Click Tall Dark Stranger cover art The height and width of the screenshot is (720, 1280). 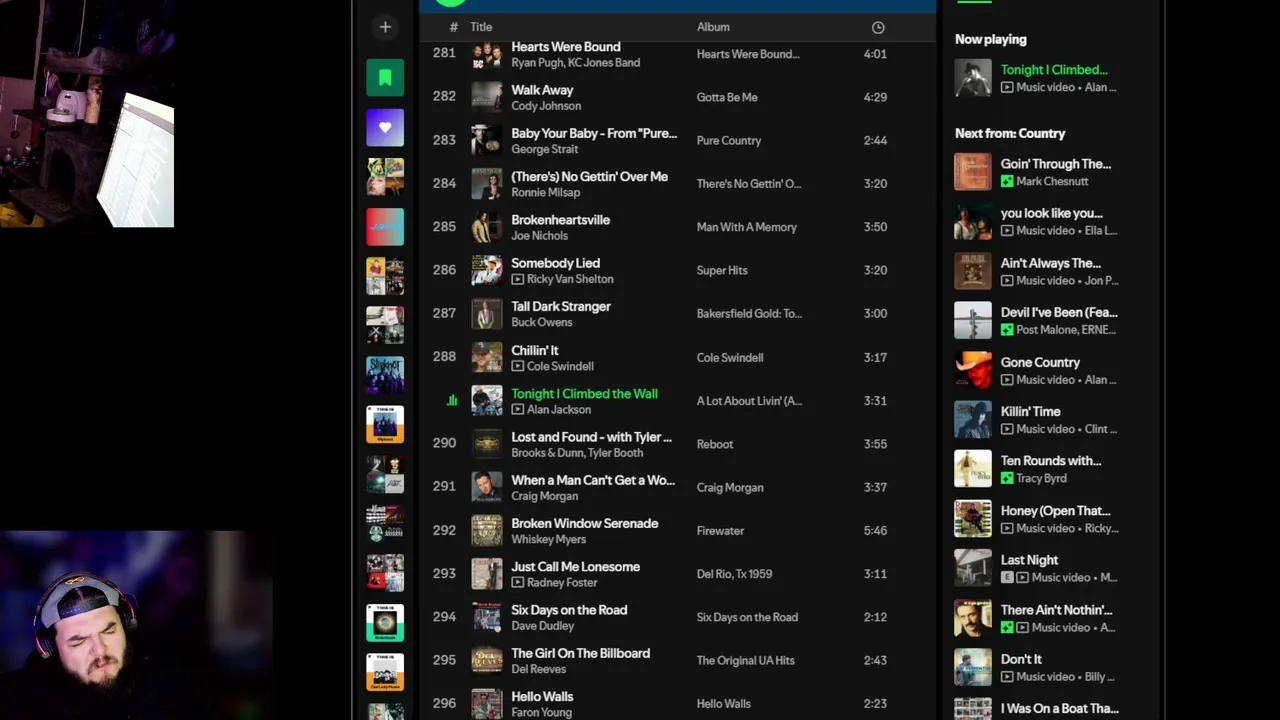487,314
